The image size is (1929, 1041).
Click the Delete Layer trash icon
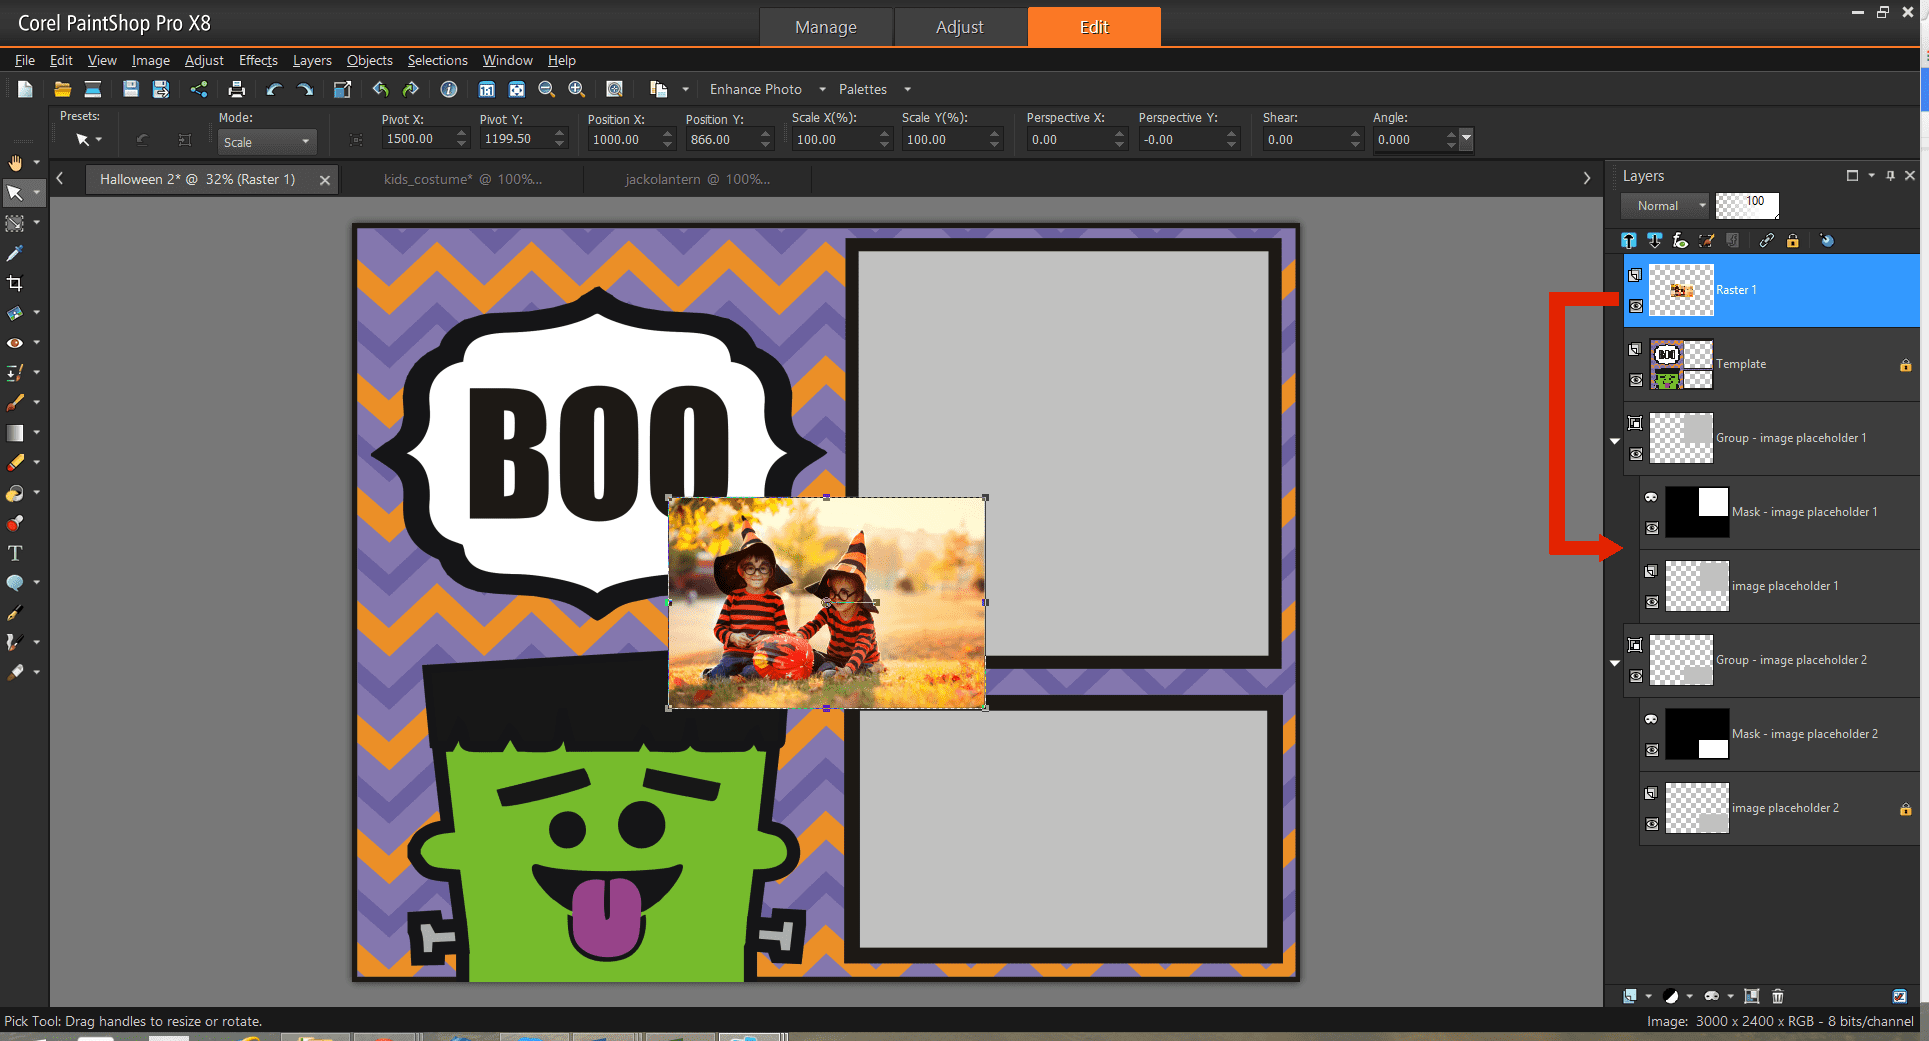point(1778,996)
